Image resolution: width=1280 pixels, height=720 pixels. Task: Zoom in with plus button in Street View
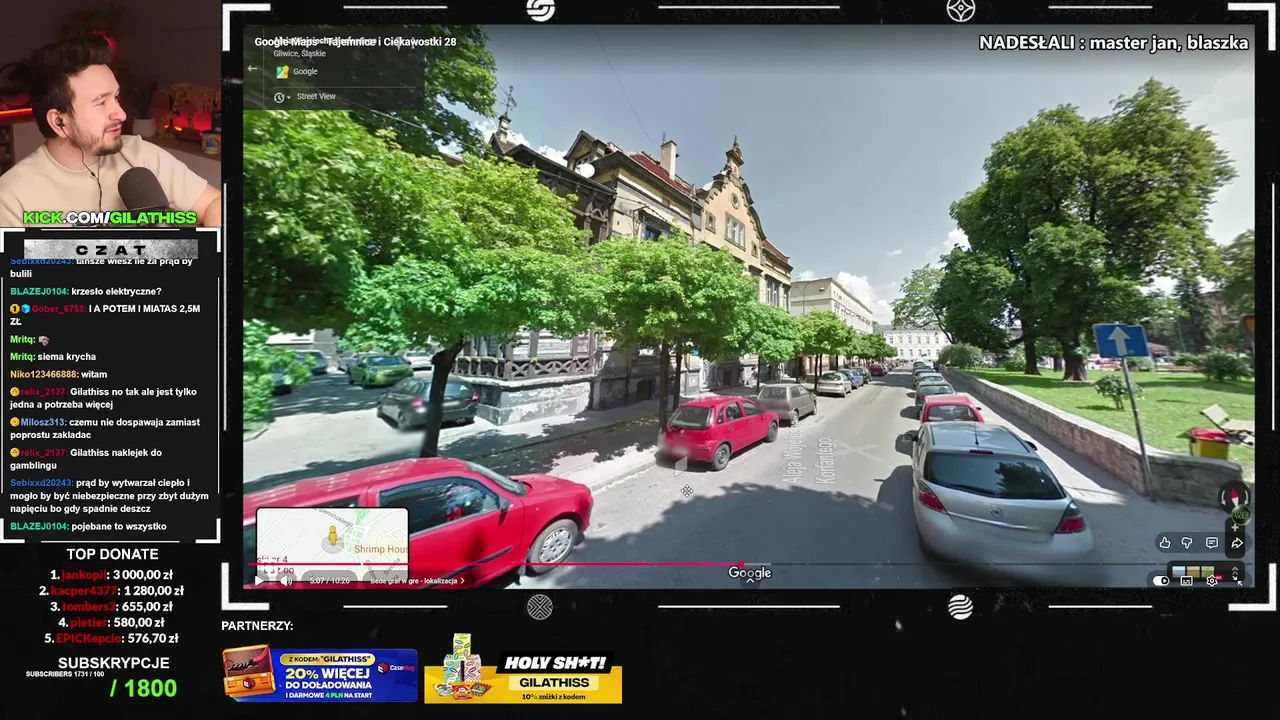click(1235, 528)
